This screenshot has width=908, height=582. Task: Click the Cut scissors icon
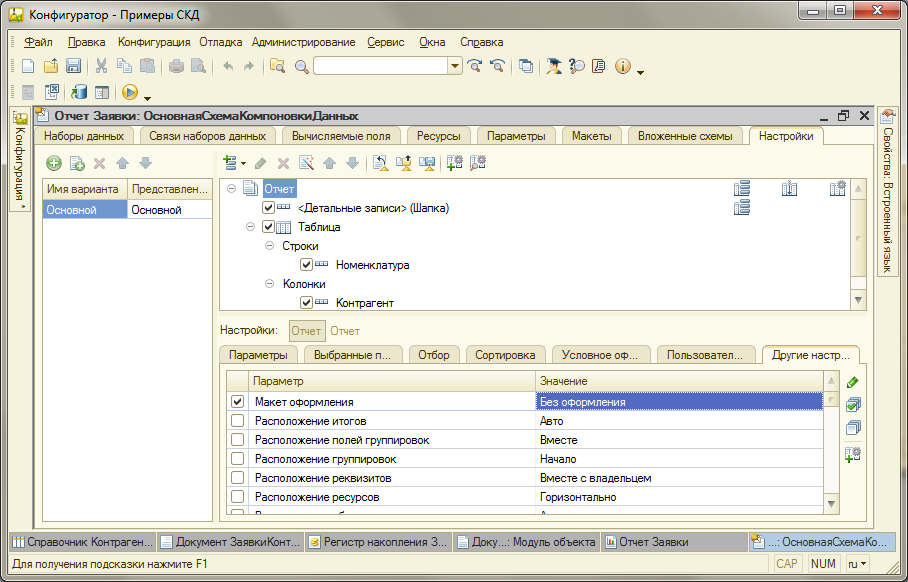pos(101,66)
